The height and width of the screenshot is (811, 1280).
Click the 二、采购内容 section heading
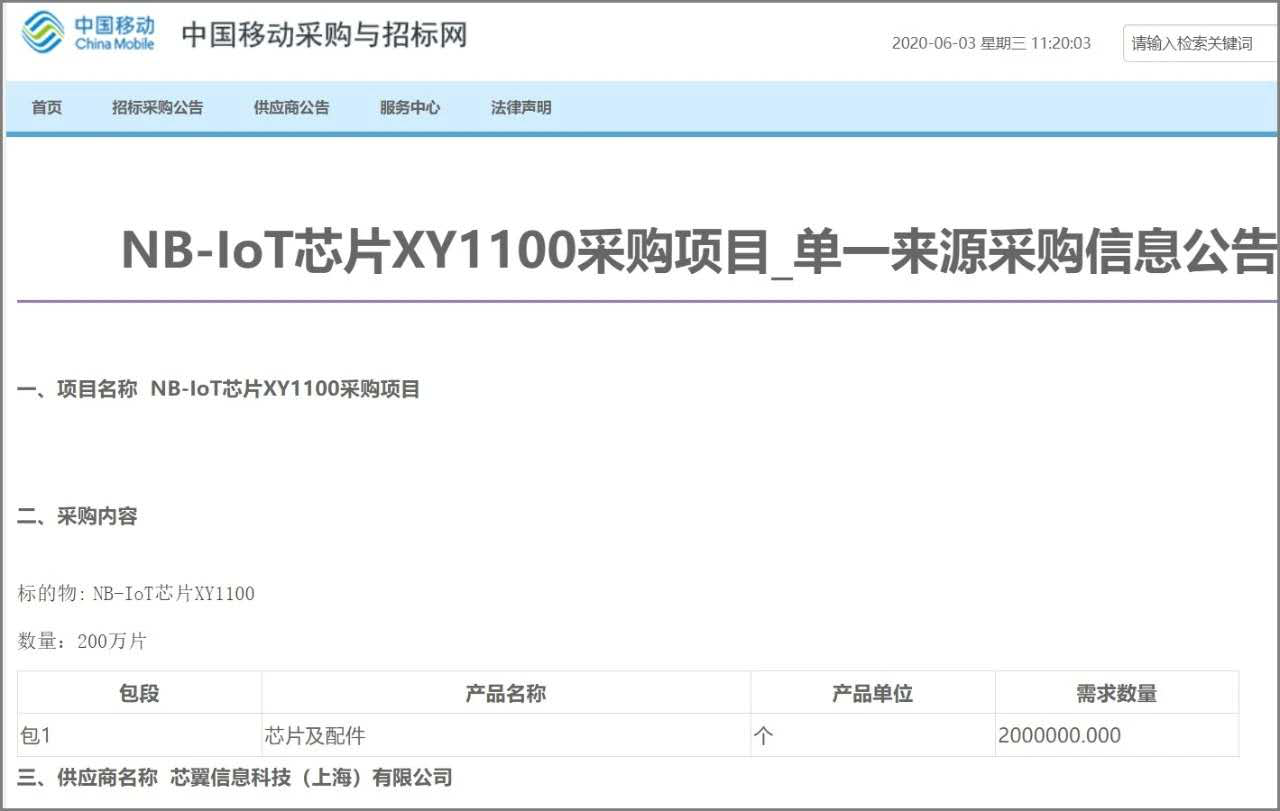point(77,516)
